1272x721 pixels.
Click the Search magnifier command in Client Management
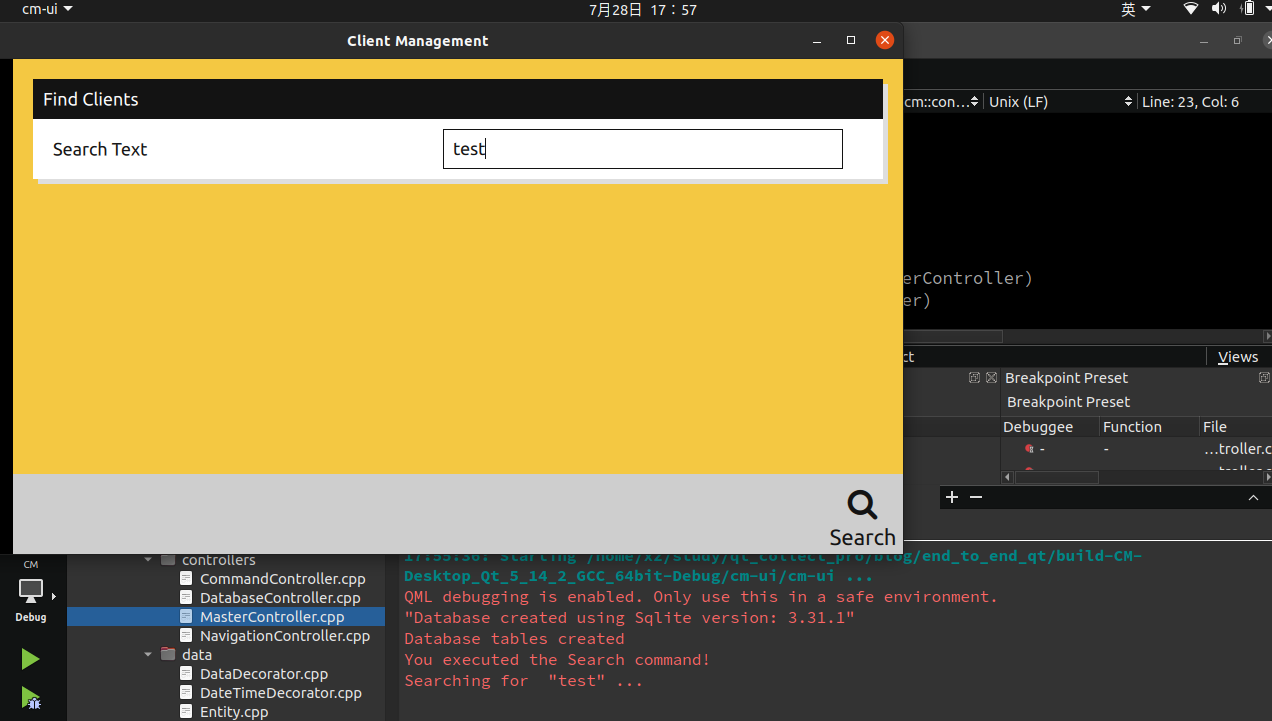point(862,519)
